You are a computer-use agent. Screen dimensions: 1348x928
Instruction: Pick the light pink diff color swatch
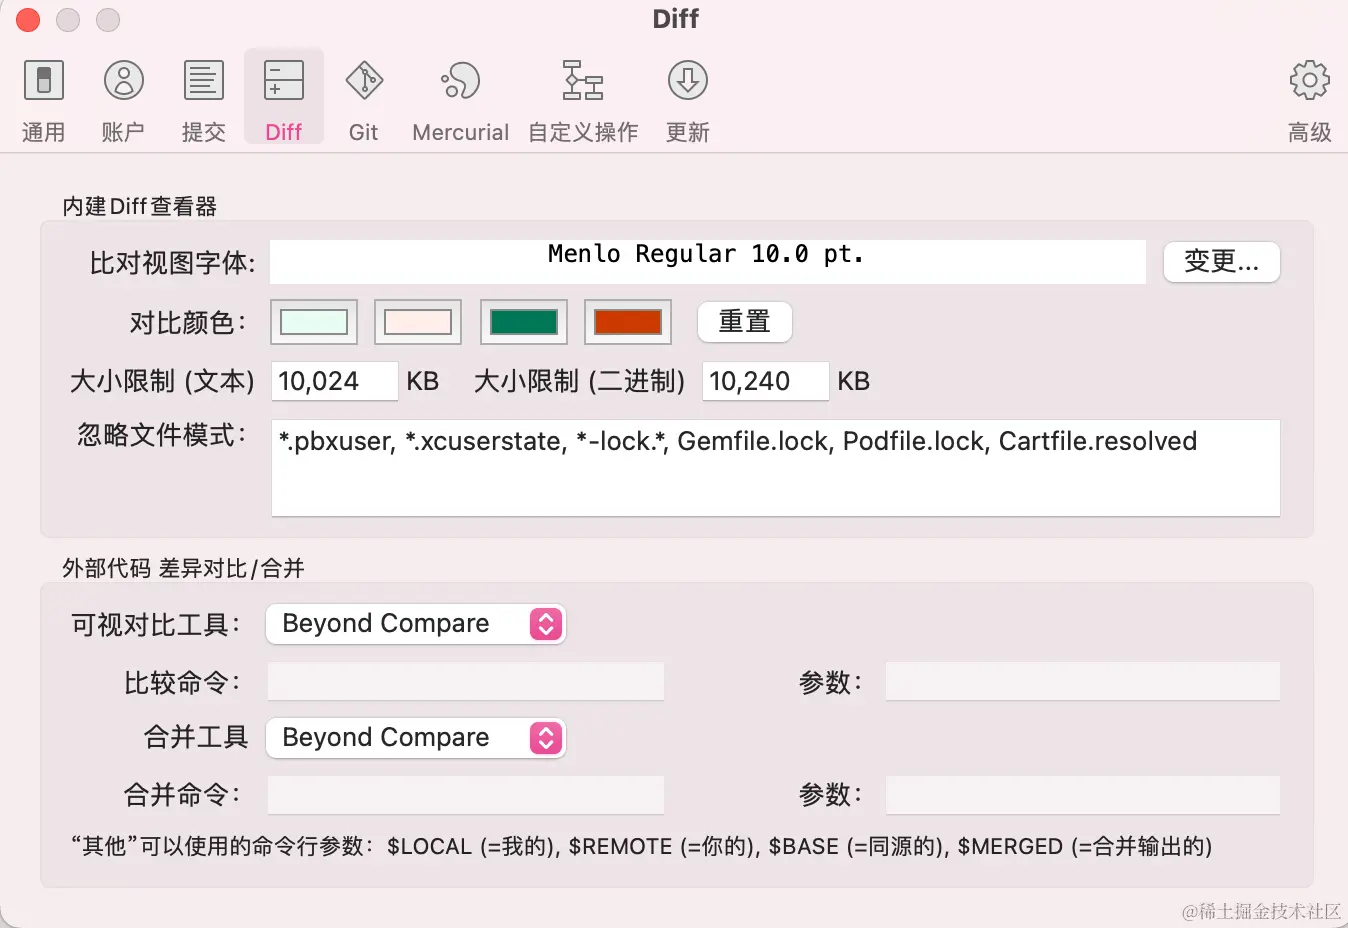[x=418, y=322]
